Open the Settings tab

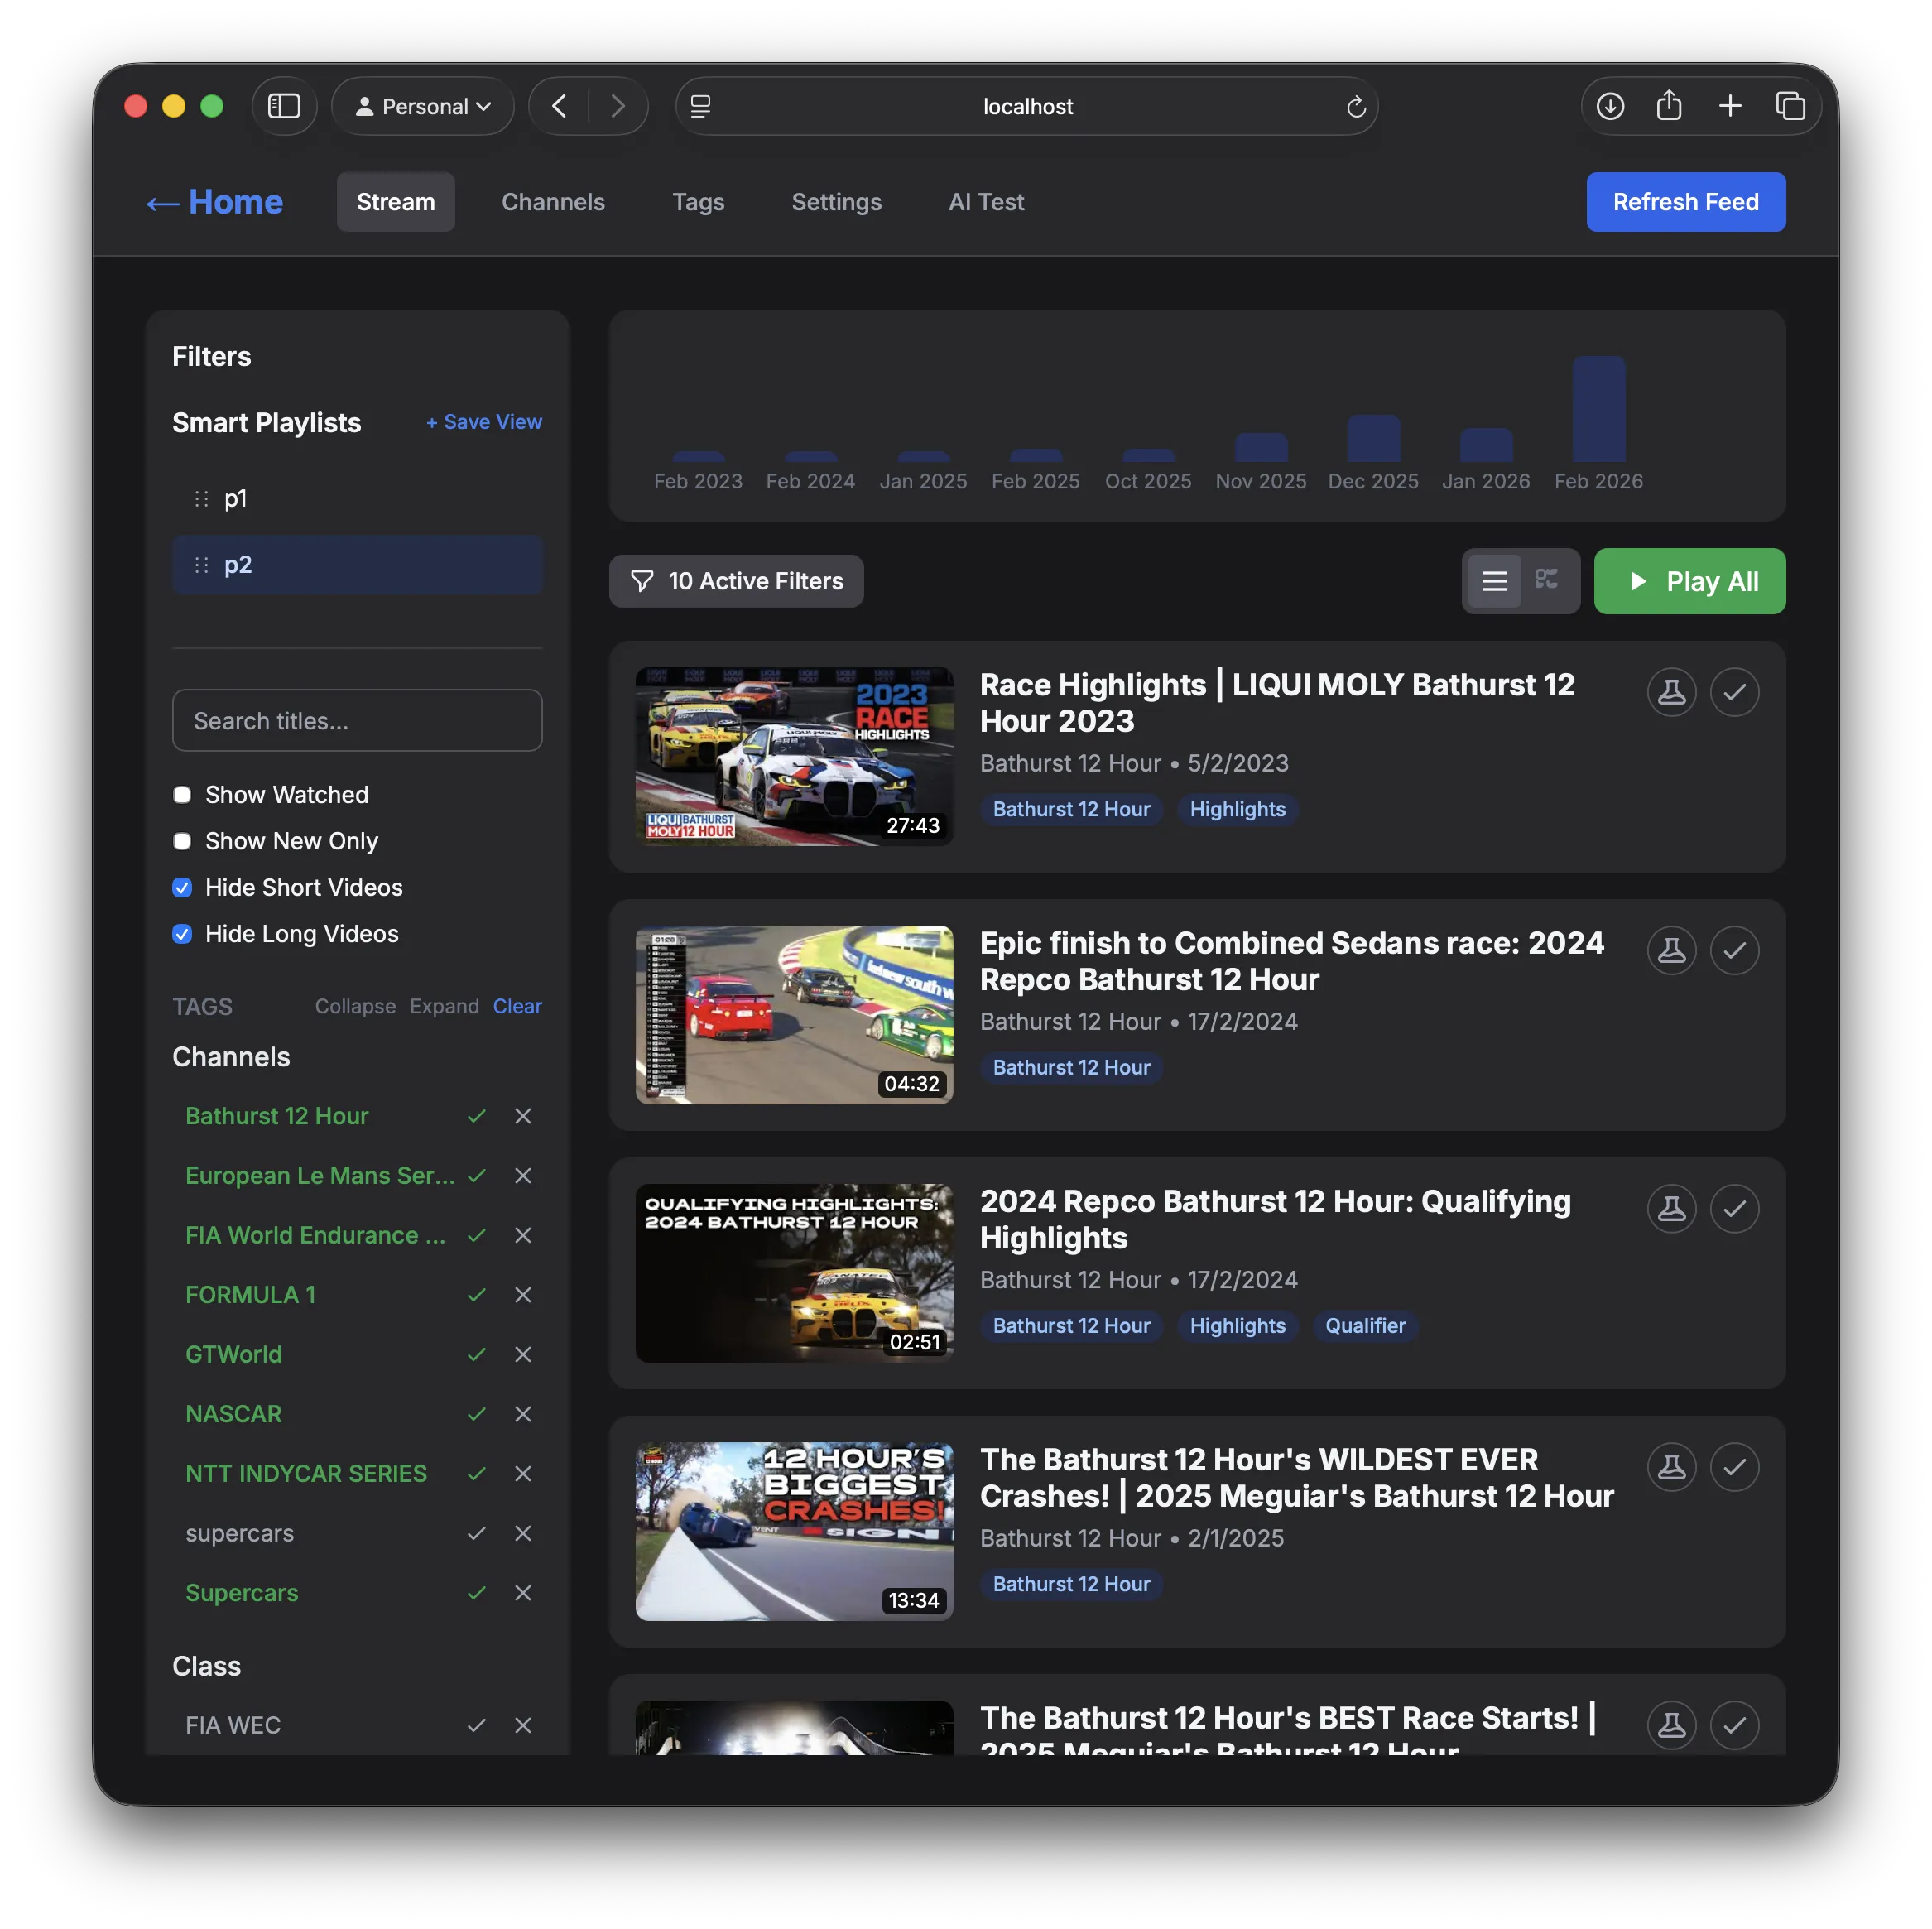[836, 202]
